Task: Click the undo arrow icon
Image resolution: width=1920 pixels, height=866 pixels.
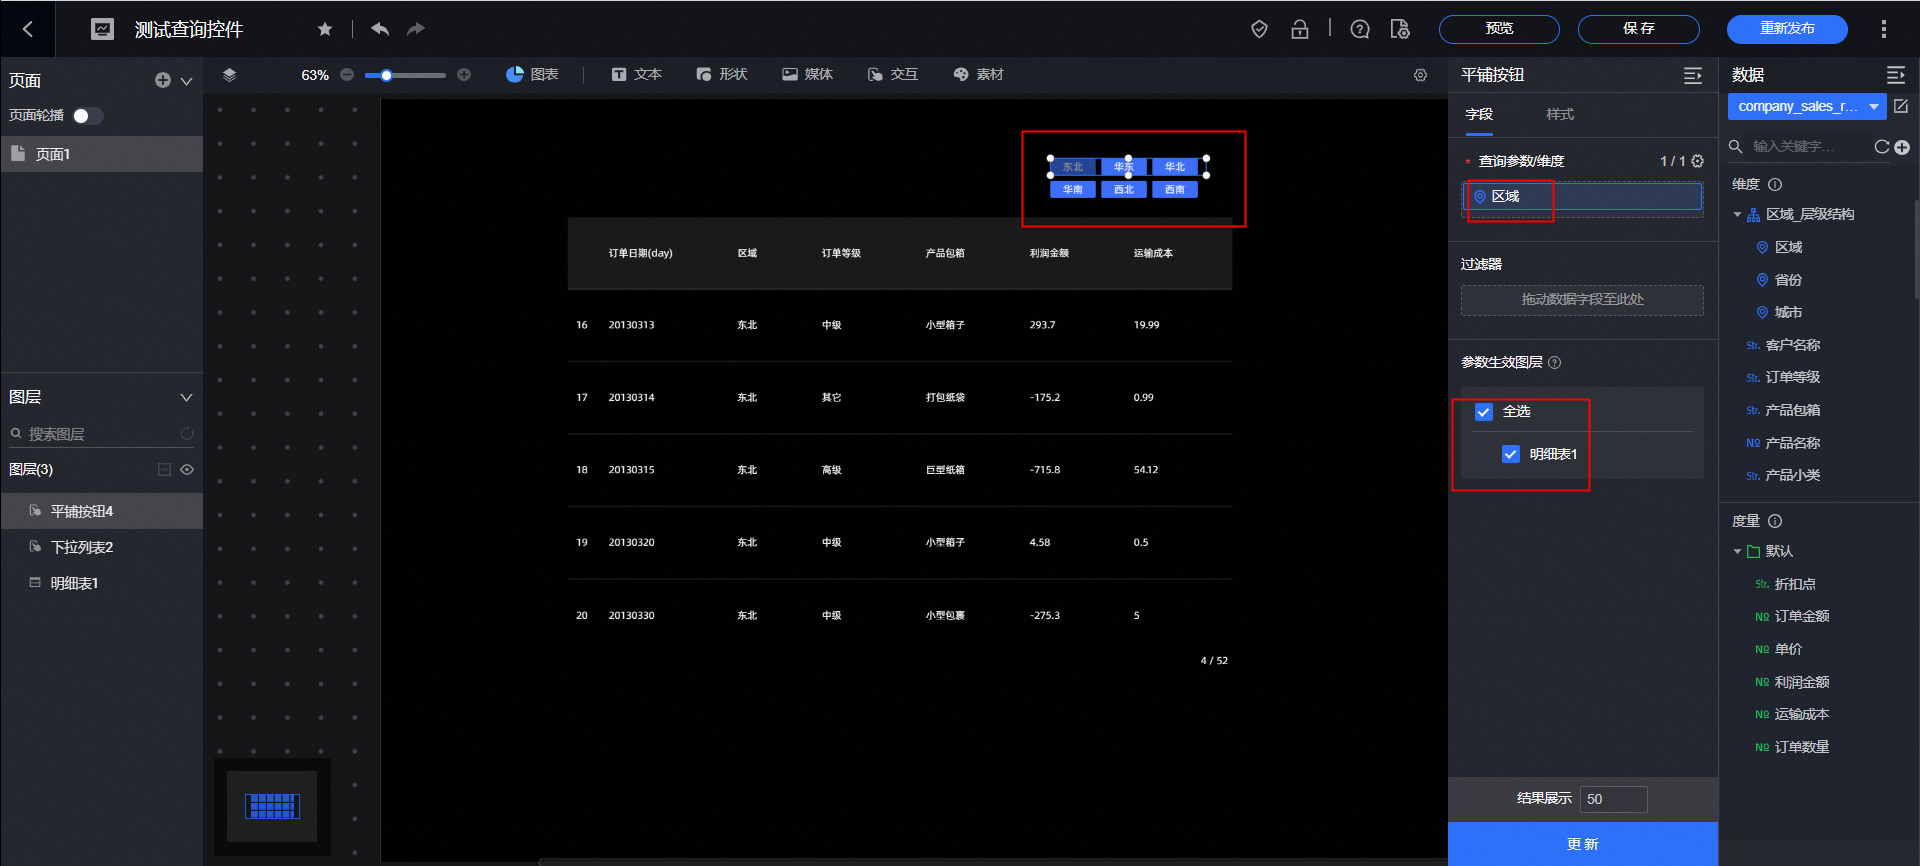Action: 380,29
